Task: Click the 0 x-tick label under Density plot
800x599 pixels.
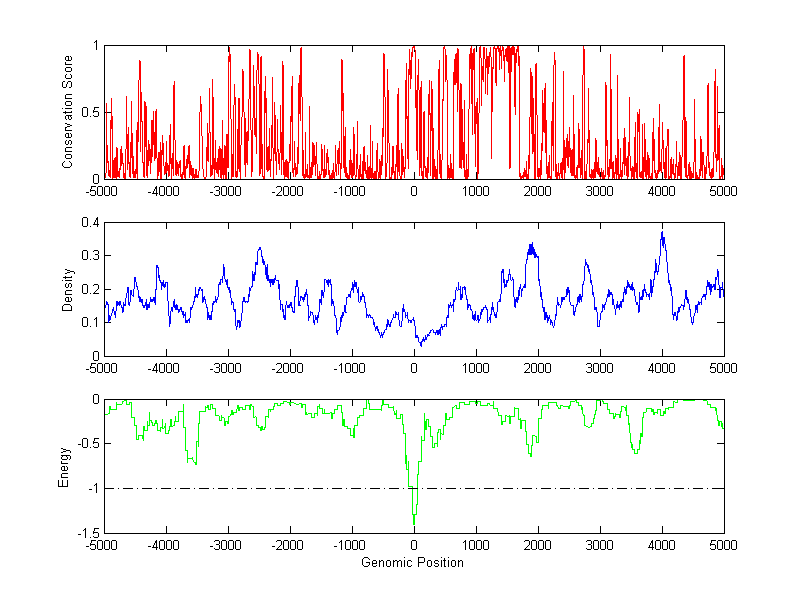Action: pyautogui.click(x=414, y=368)
